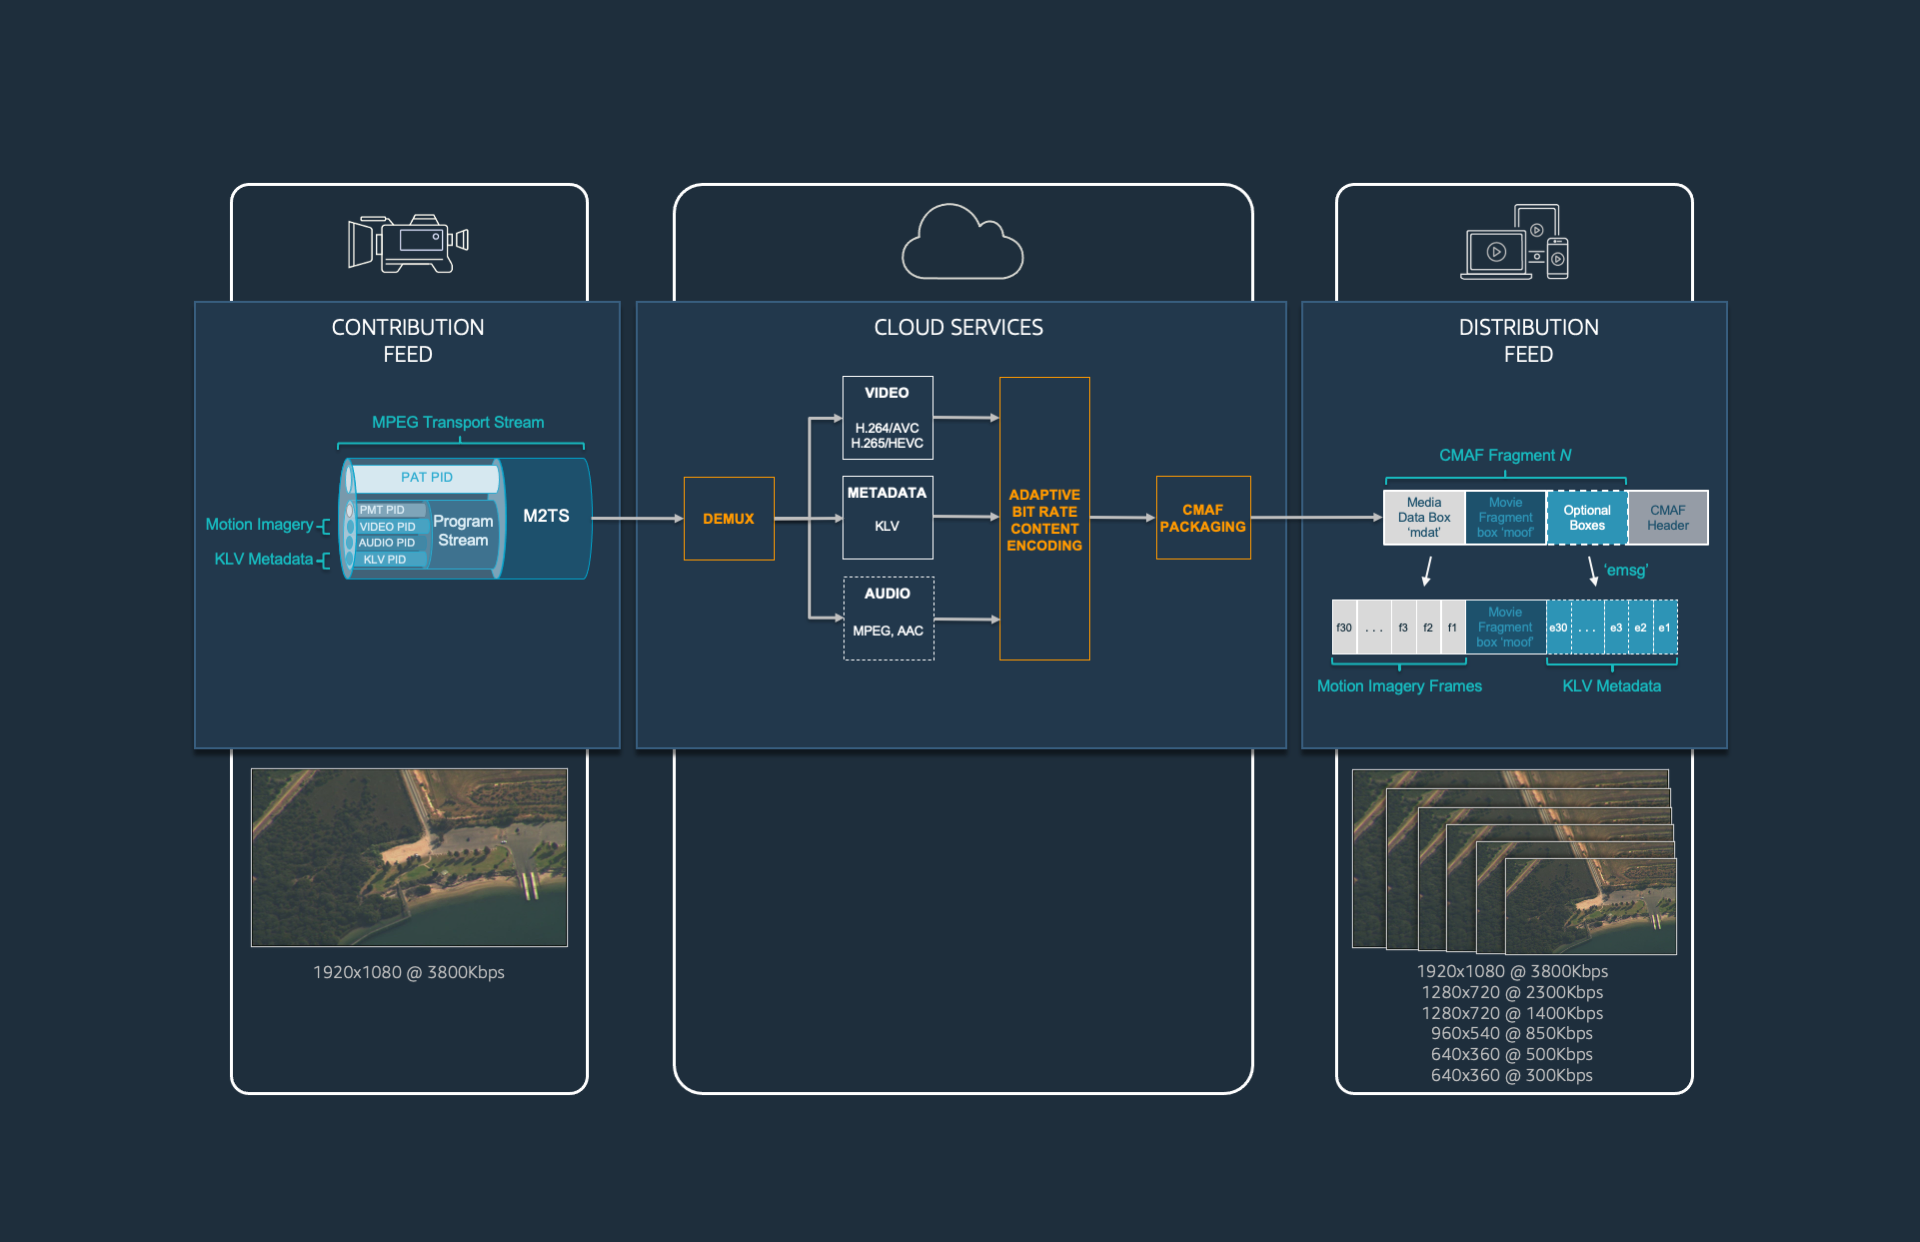The image size is (1920, 1242).
Task: Click the METADATA KLV box
Action: (887, 517)
